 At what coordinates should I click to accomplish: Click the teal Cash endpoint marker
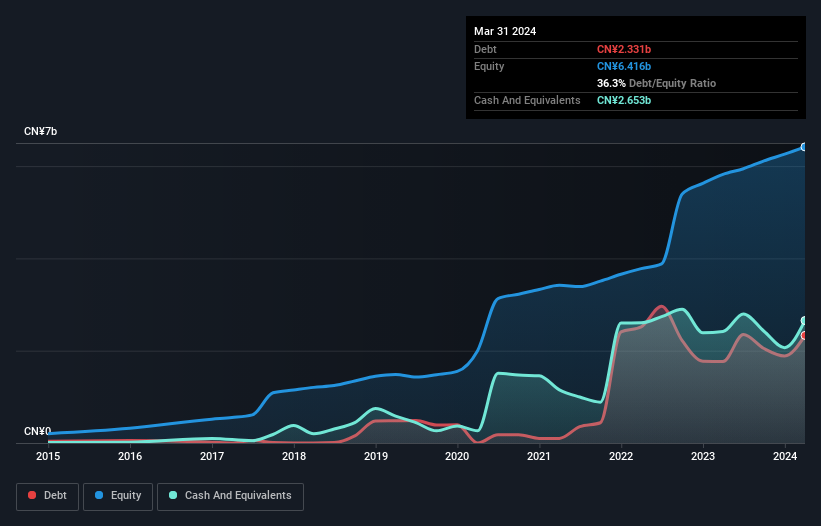804,320
